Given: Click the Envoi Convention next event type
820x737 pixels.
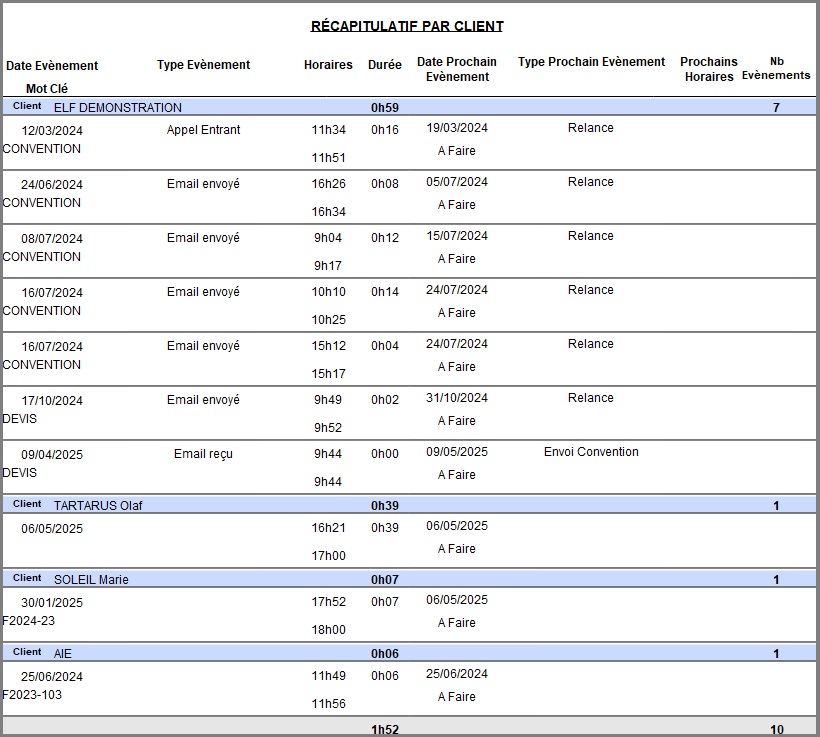Looking at the screenshot, I should tap(591, 451).
